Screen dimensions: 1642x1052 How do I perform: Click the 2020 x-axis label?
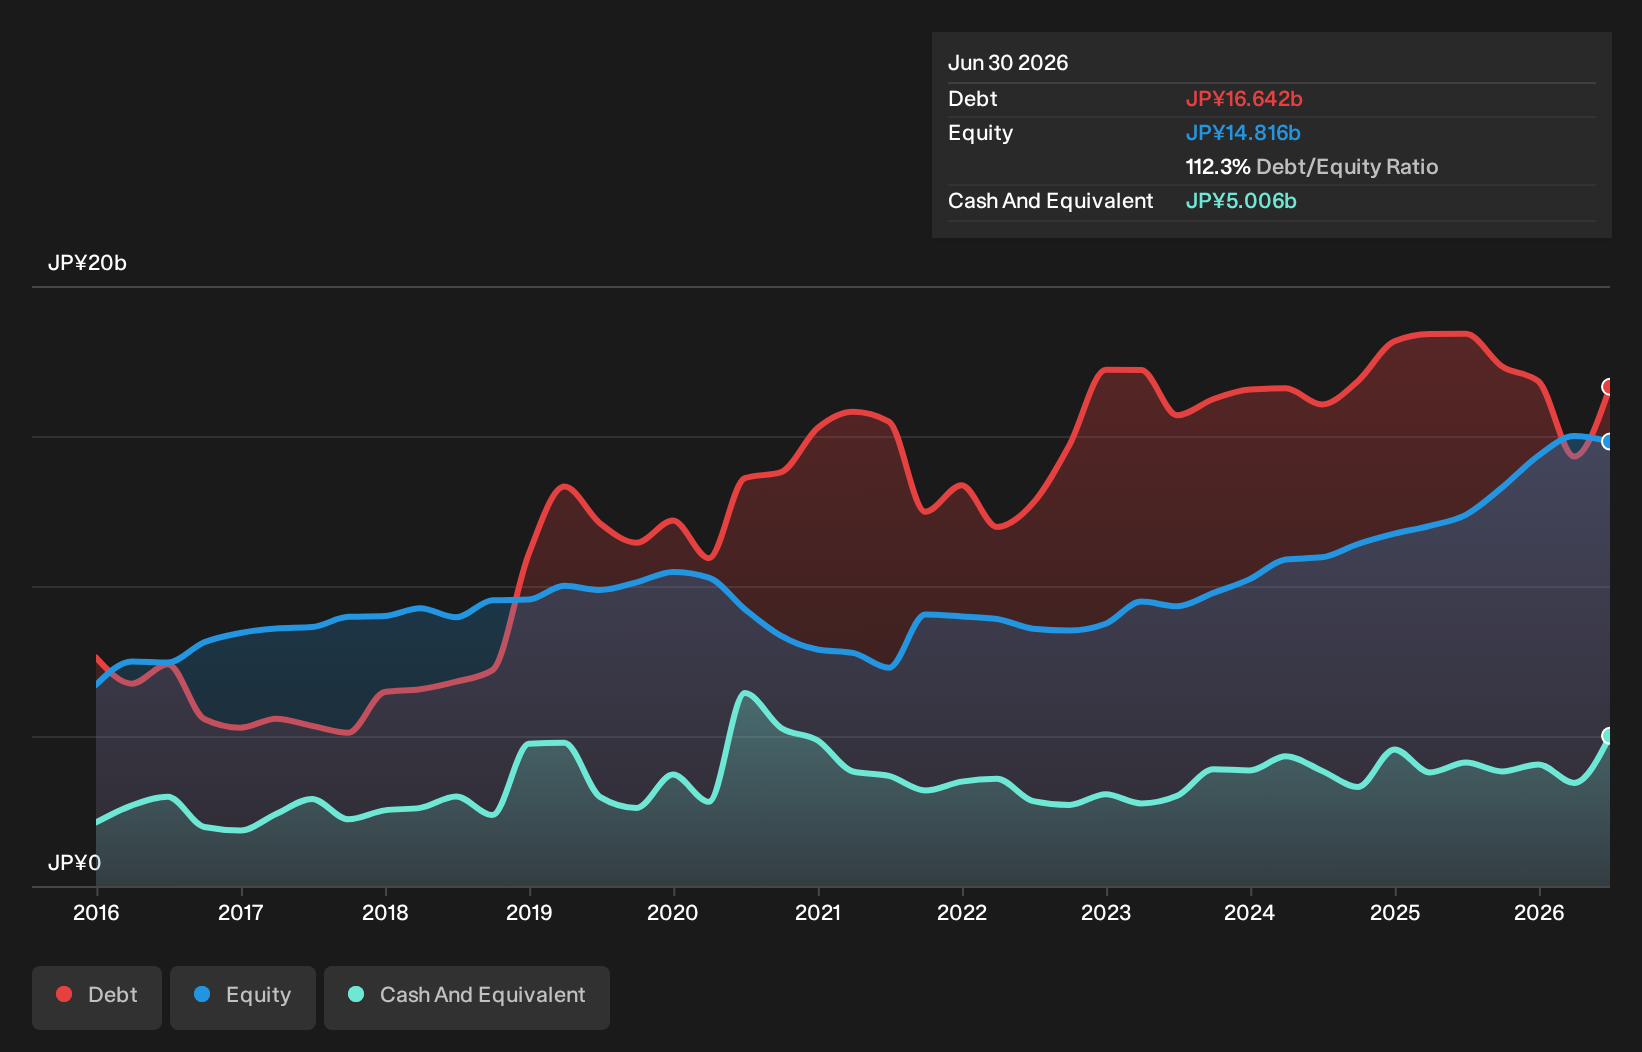[x=673, y=913]
